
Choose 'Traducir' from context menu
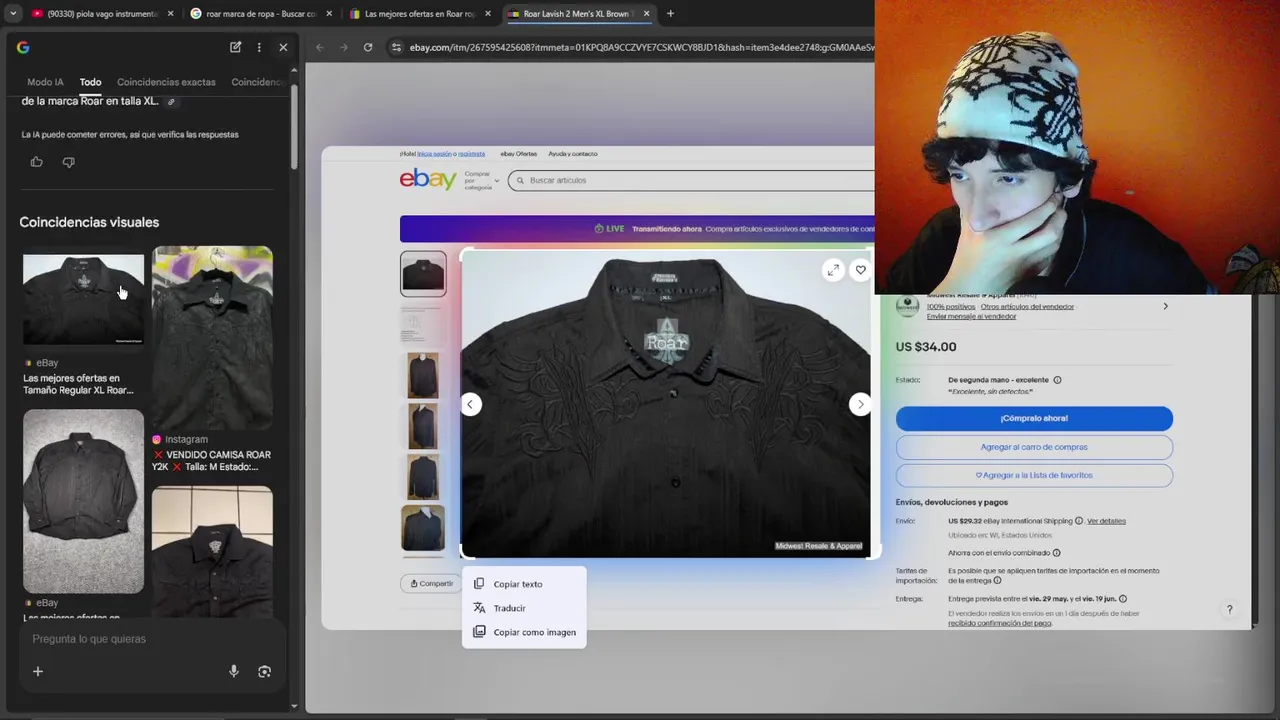(x=524, y=608)
